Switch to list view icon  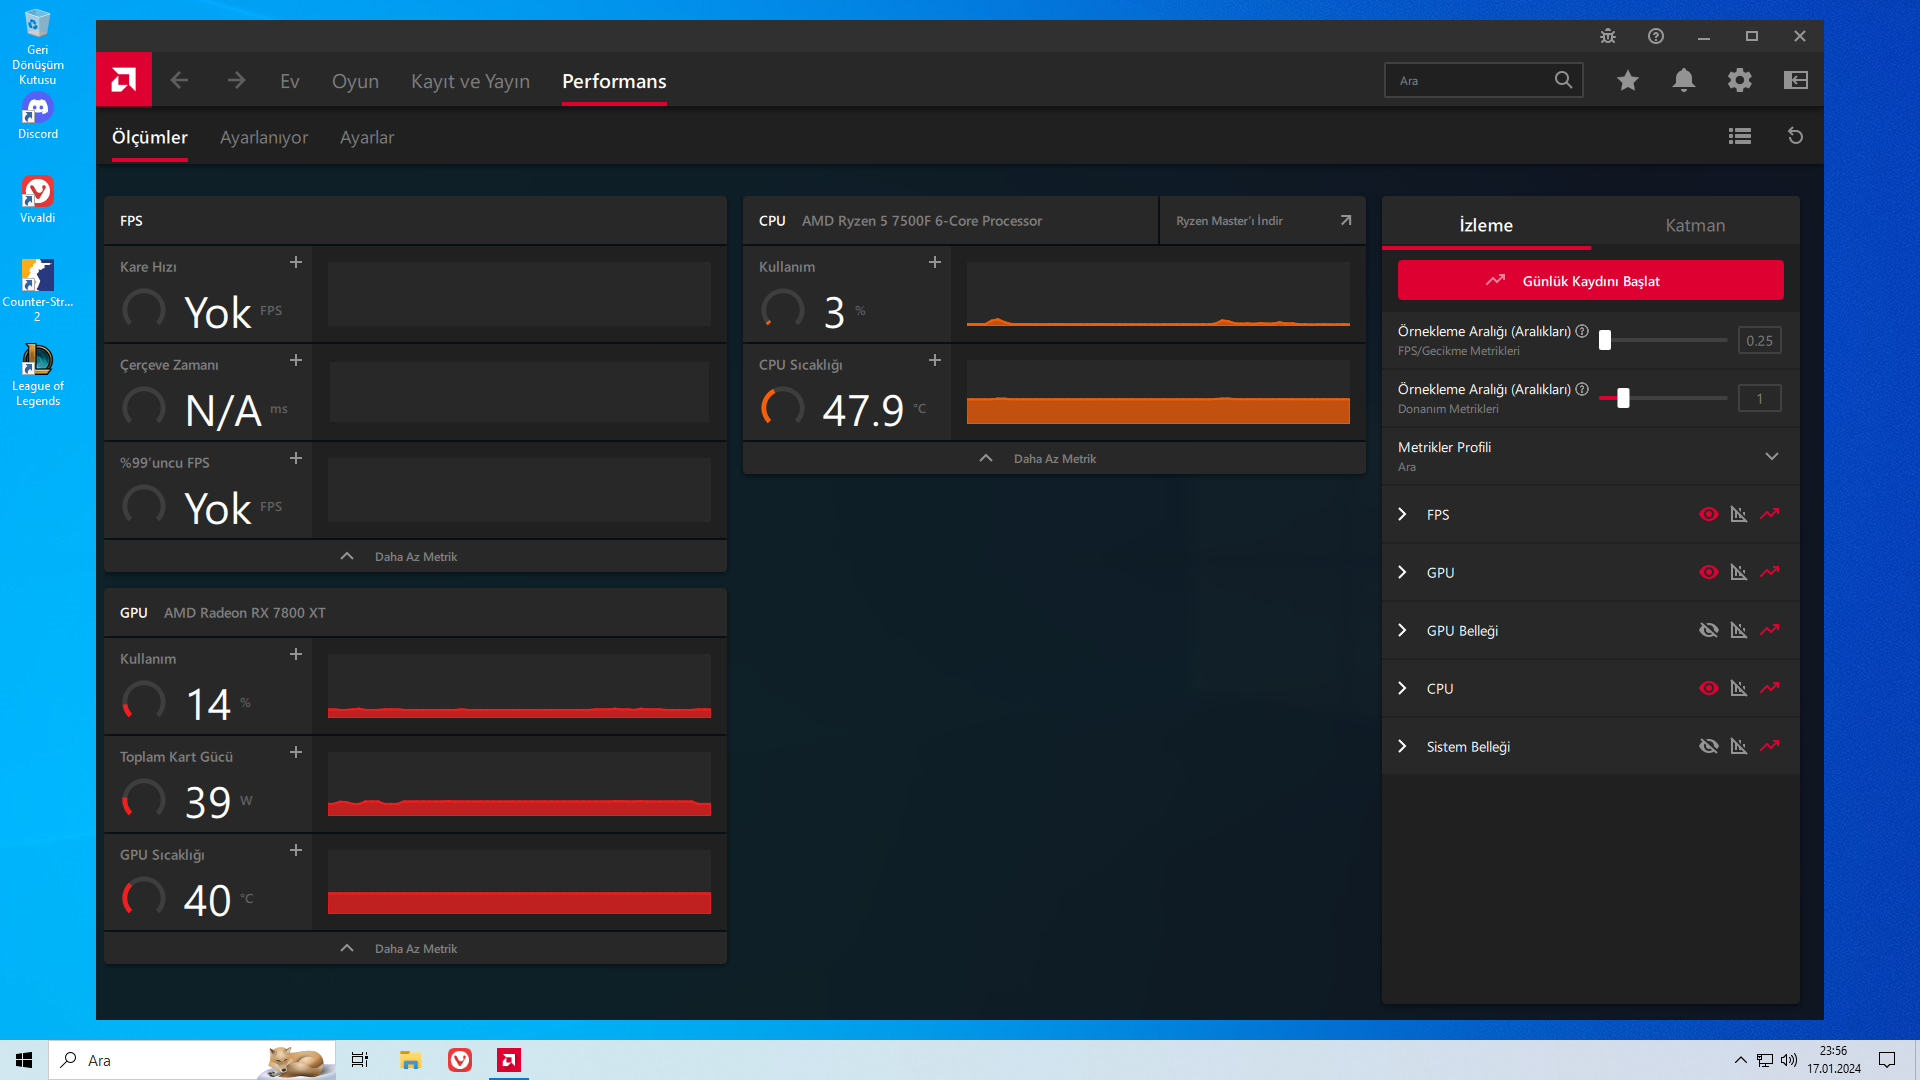click(x=1740, y=136)
